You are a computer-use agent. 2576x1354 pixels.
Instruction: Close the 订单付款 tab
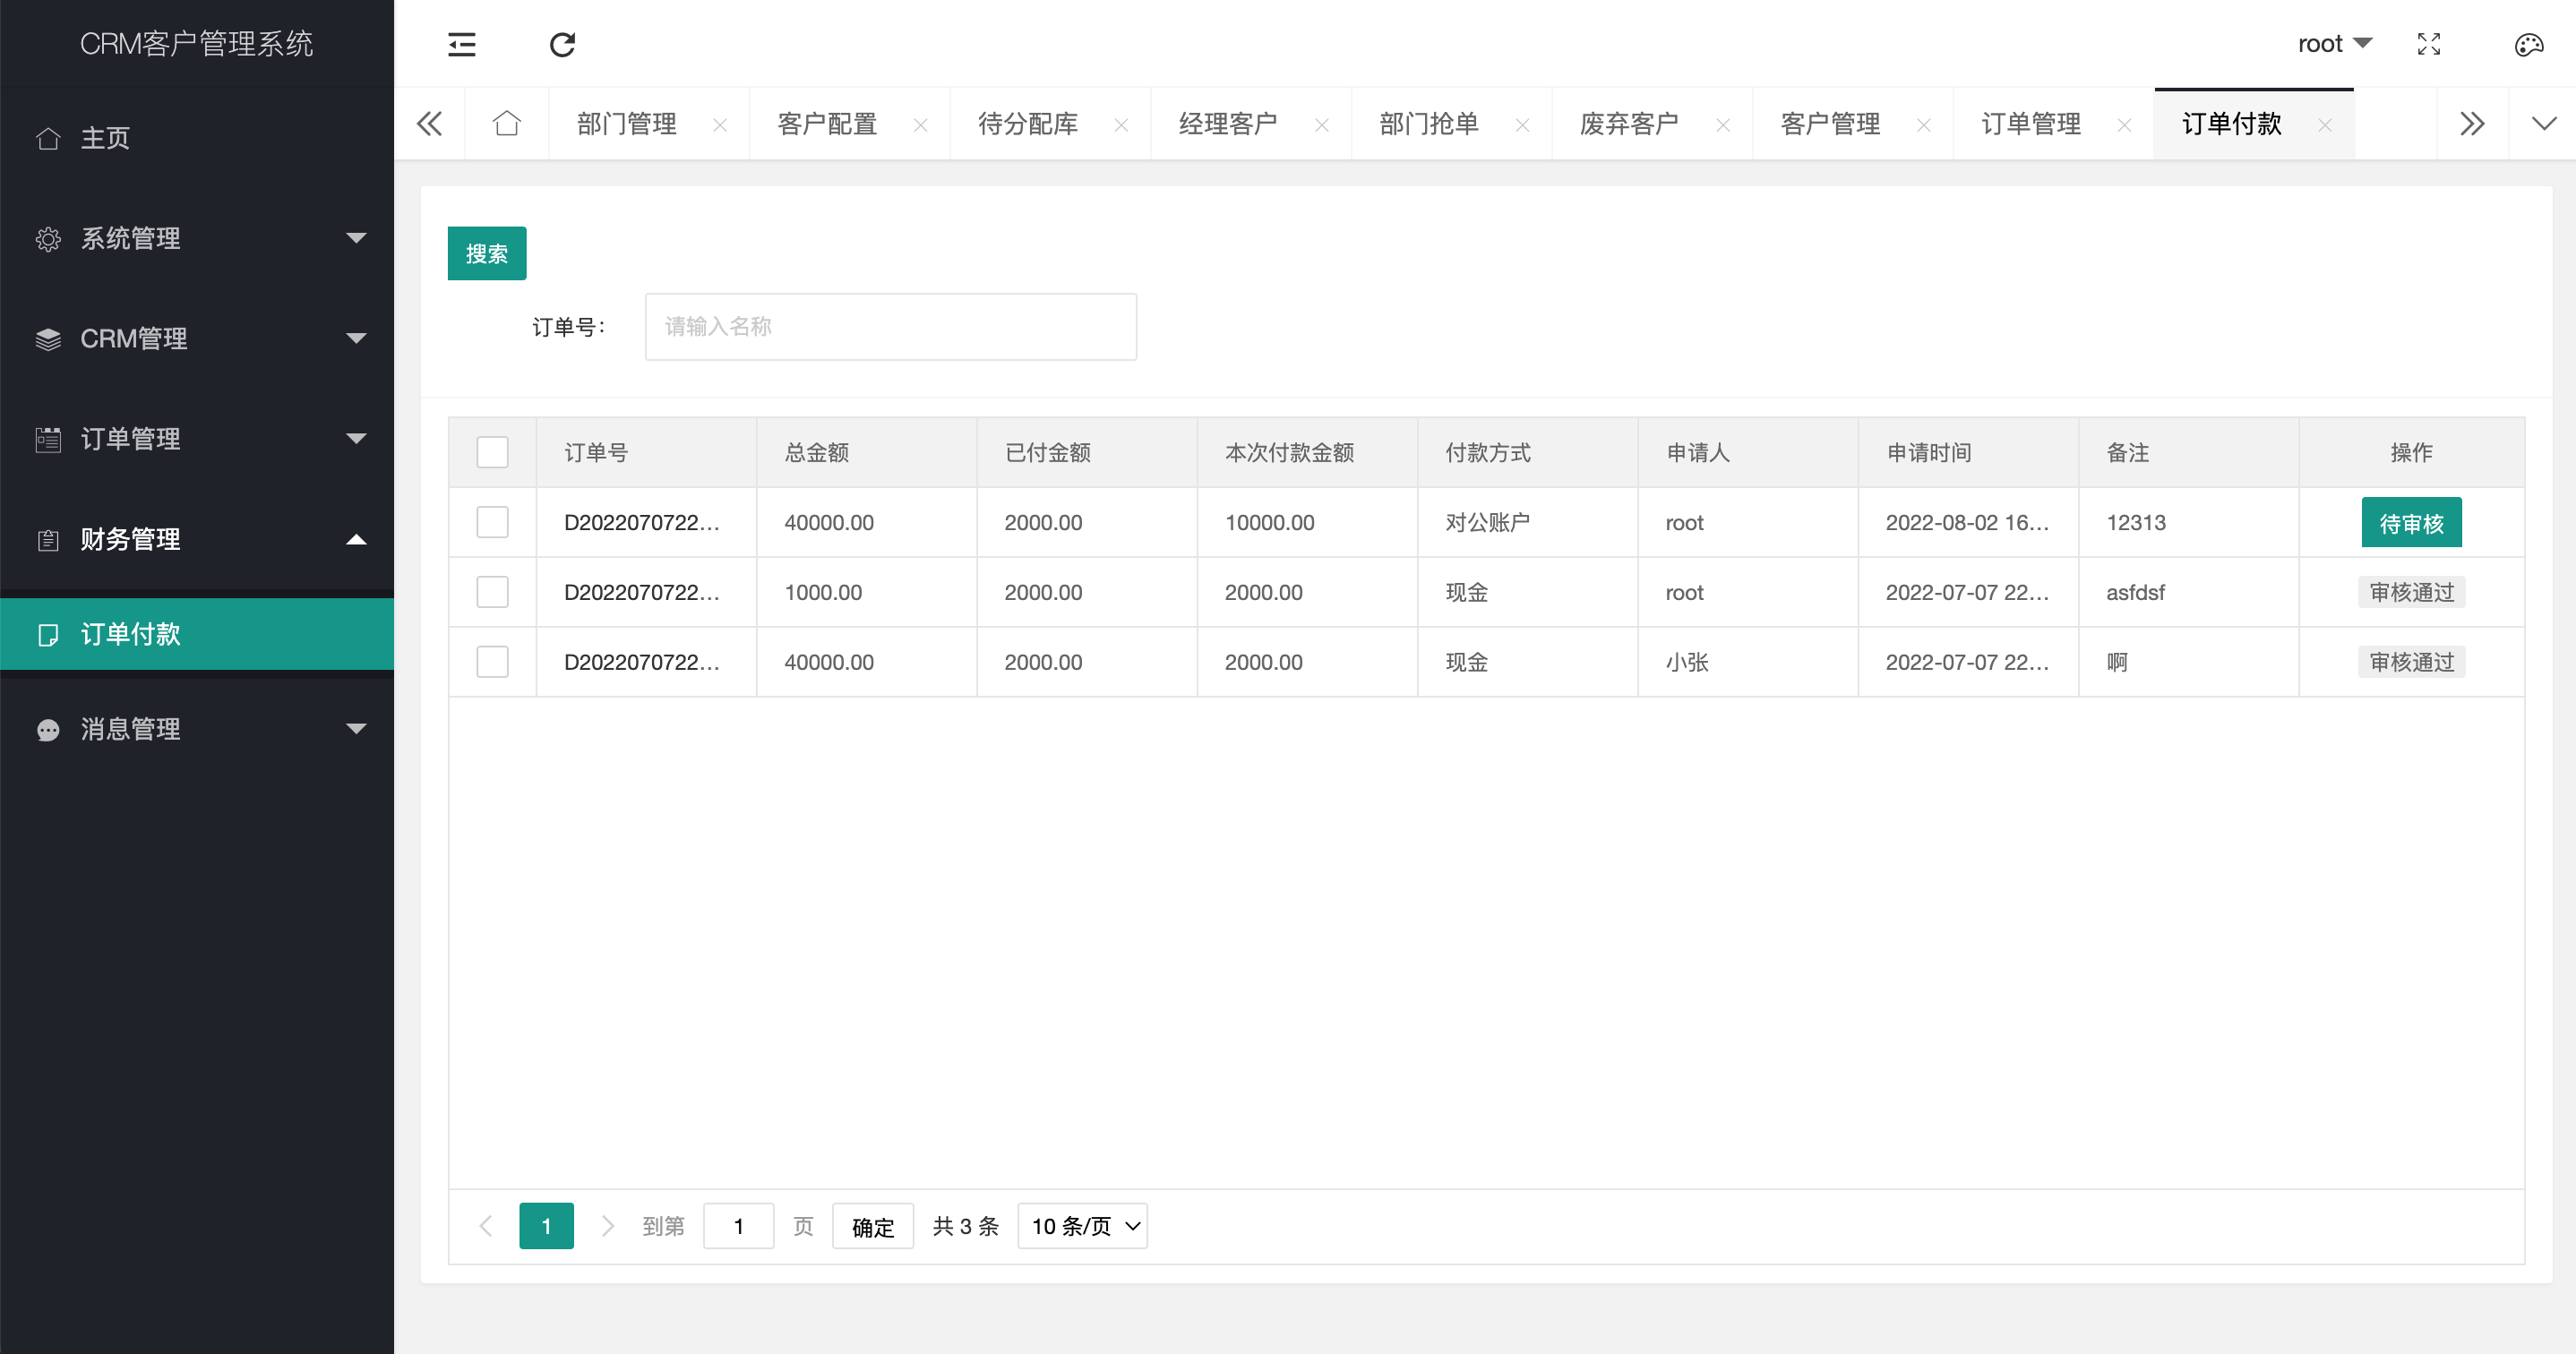coord(2325,125)
